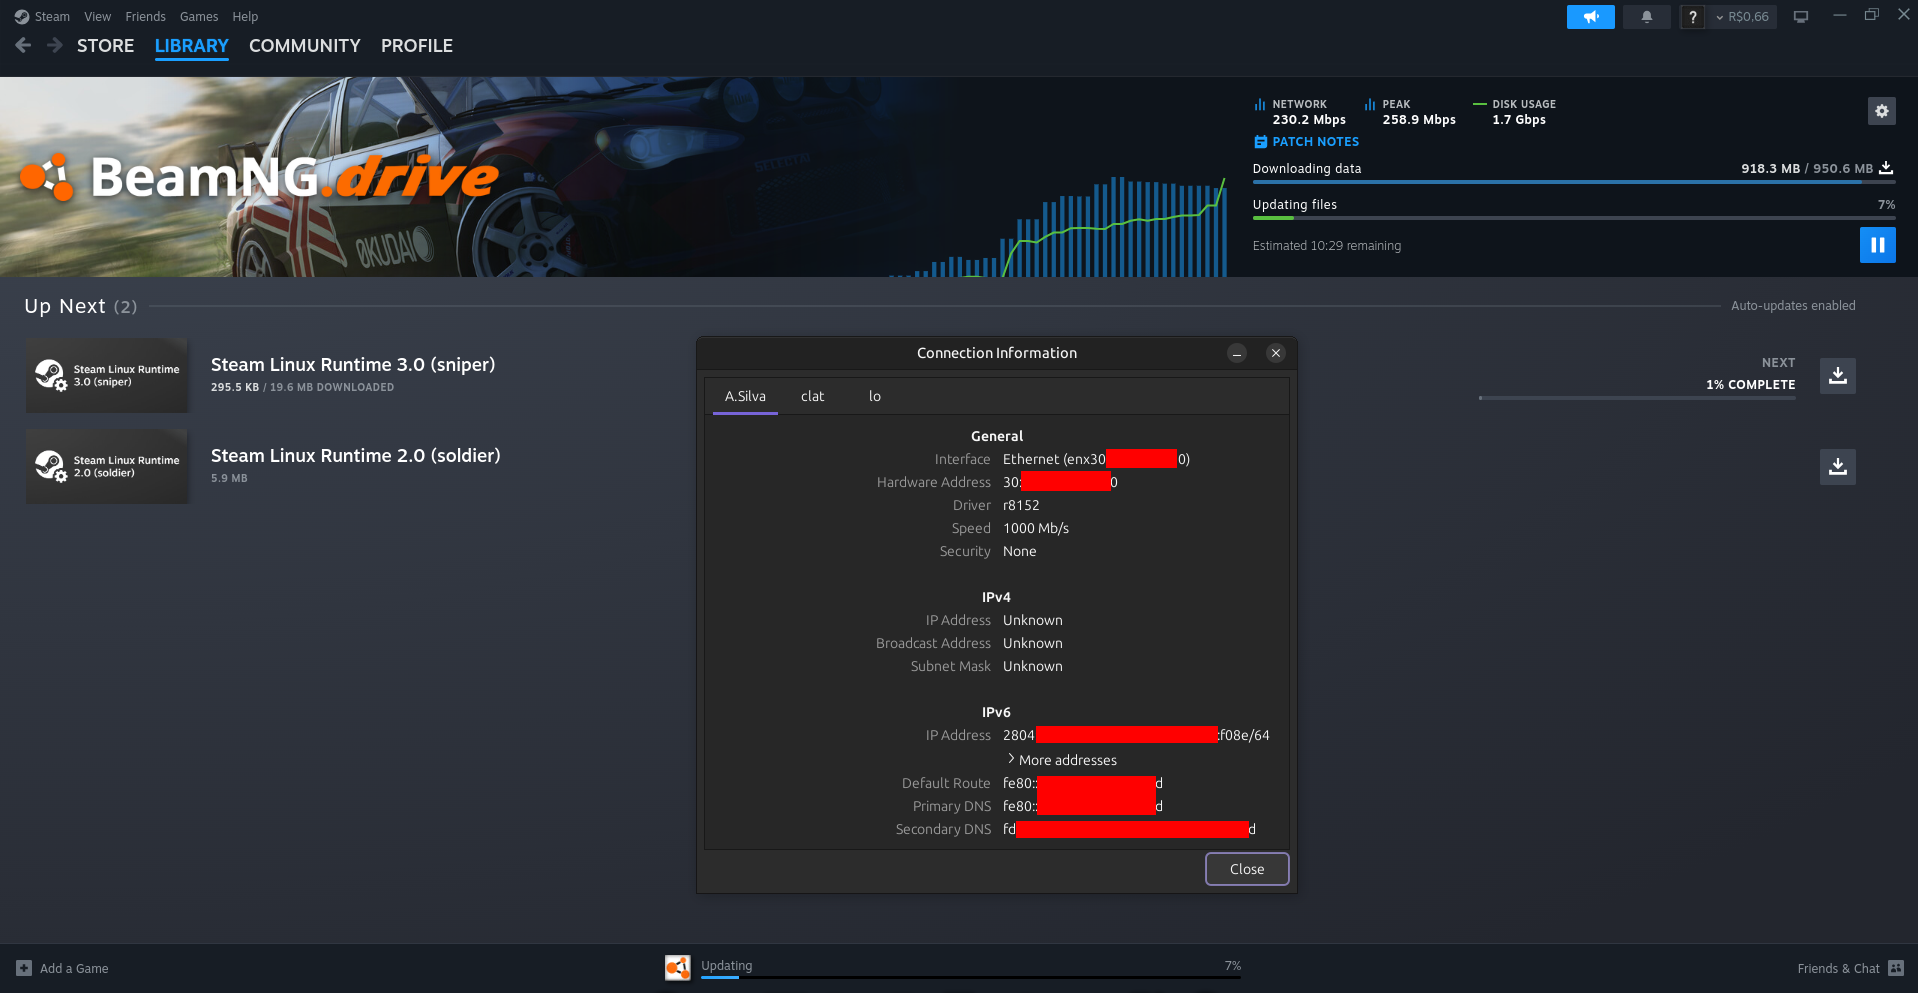Open Steam Linux Runtime 2.0 (soldier) thumbnail
The height and width of the screenshot is (993, 1918).
107,466
